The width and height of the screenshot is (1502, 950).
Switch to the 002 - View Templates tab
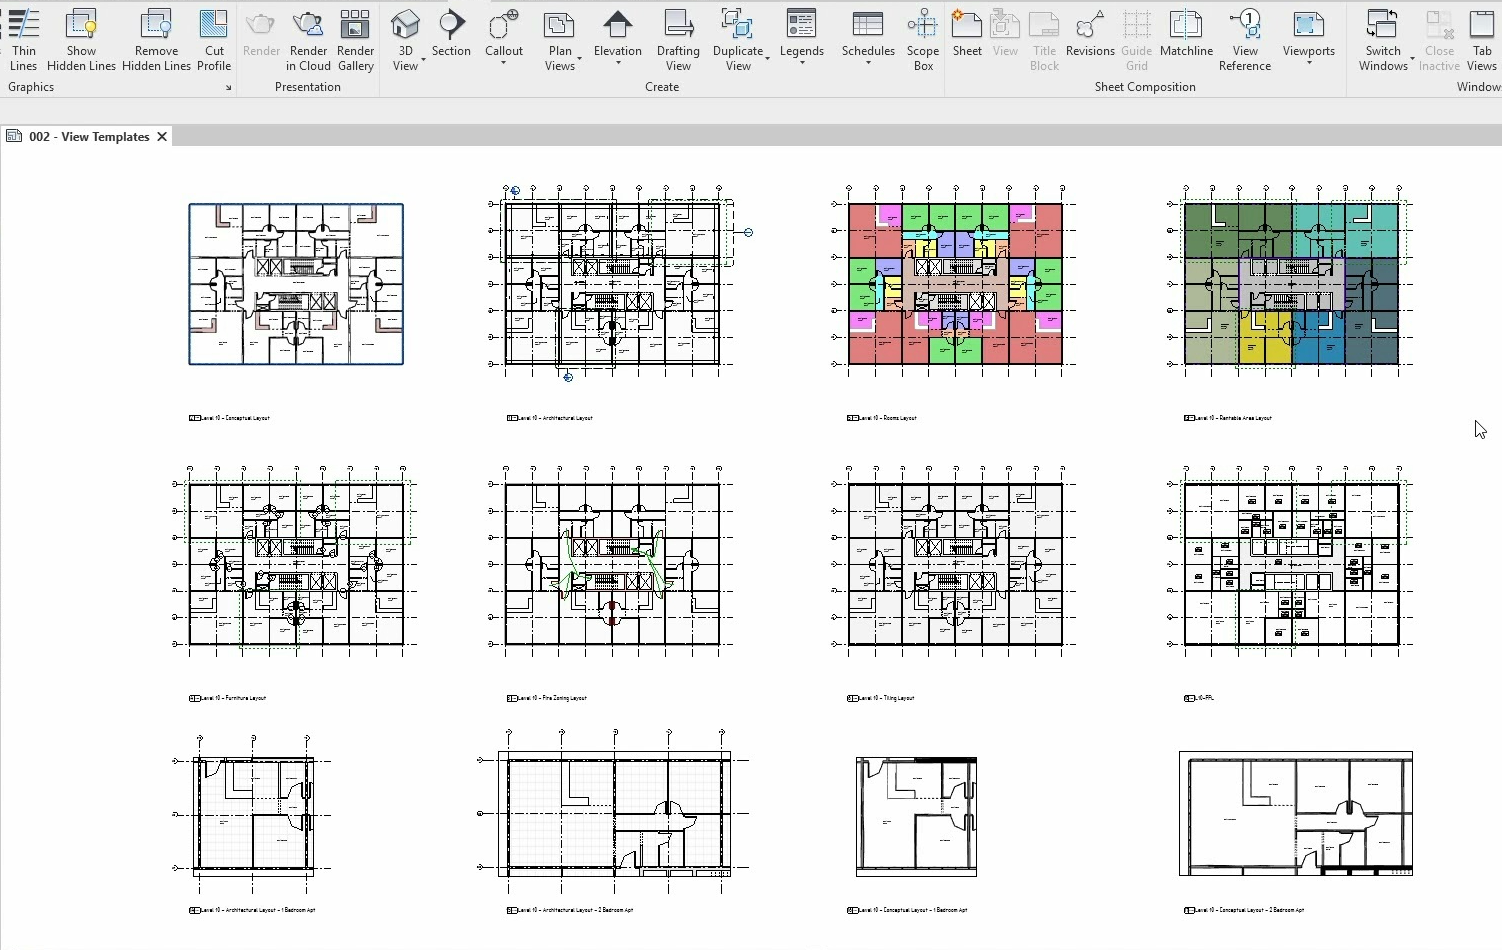(x=89, y=137)
